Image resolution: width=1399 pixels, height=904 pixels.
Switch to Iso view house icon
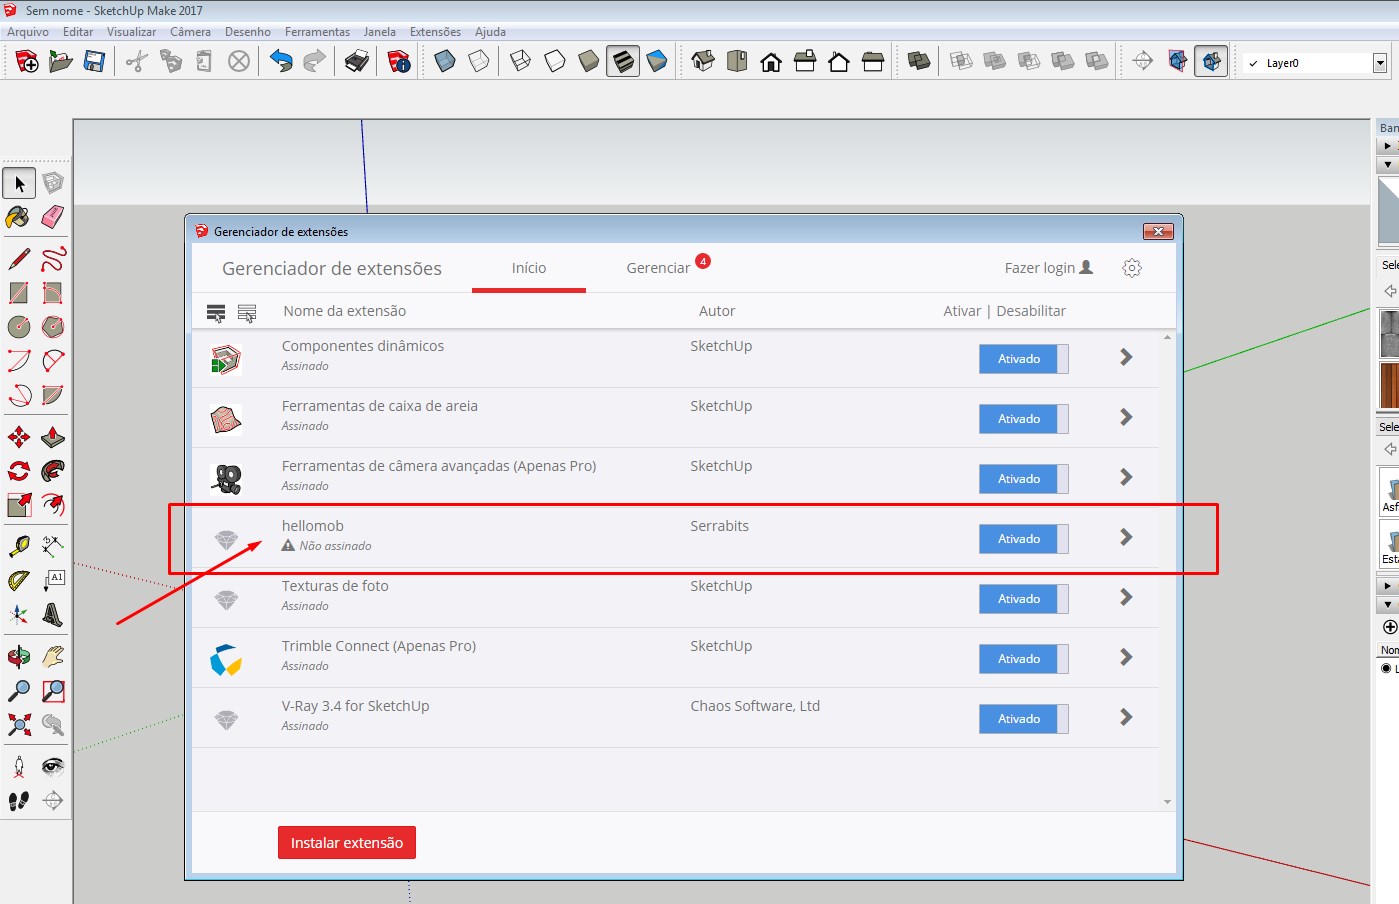(703, 62)
